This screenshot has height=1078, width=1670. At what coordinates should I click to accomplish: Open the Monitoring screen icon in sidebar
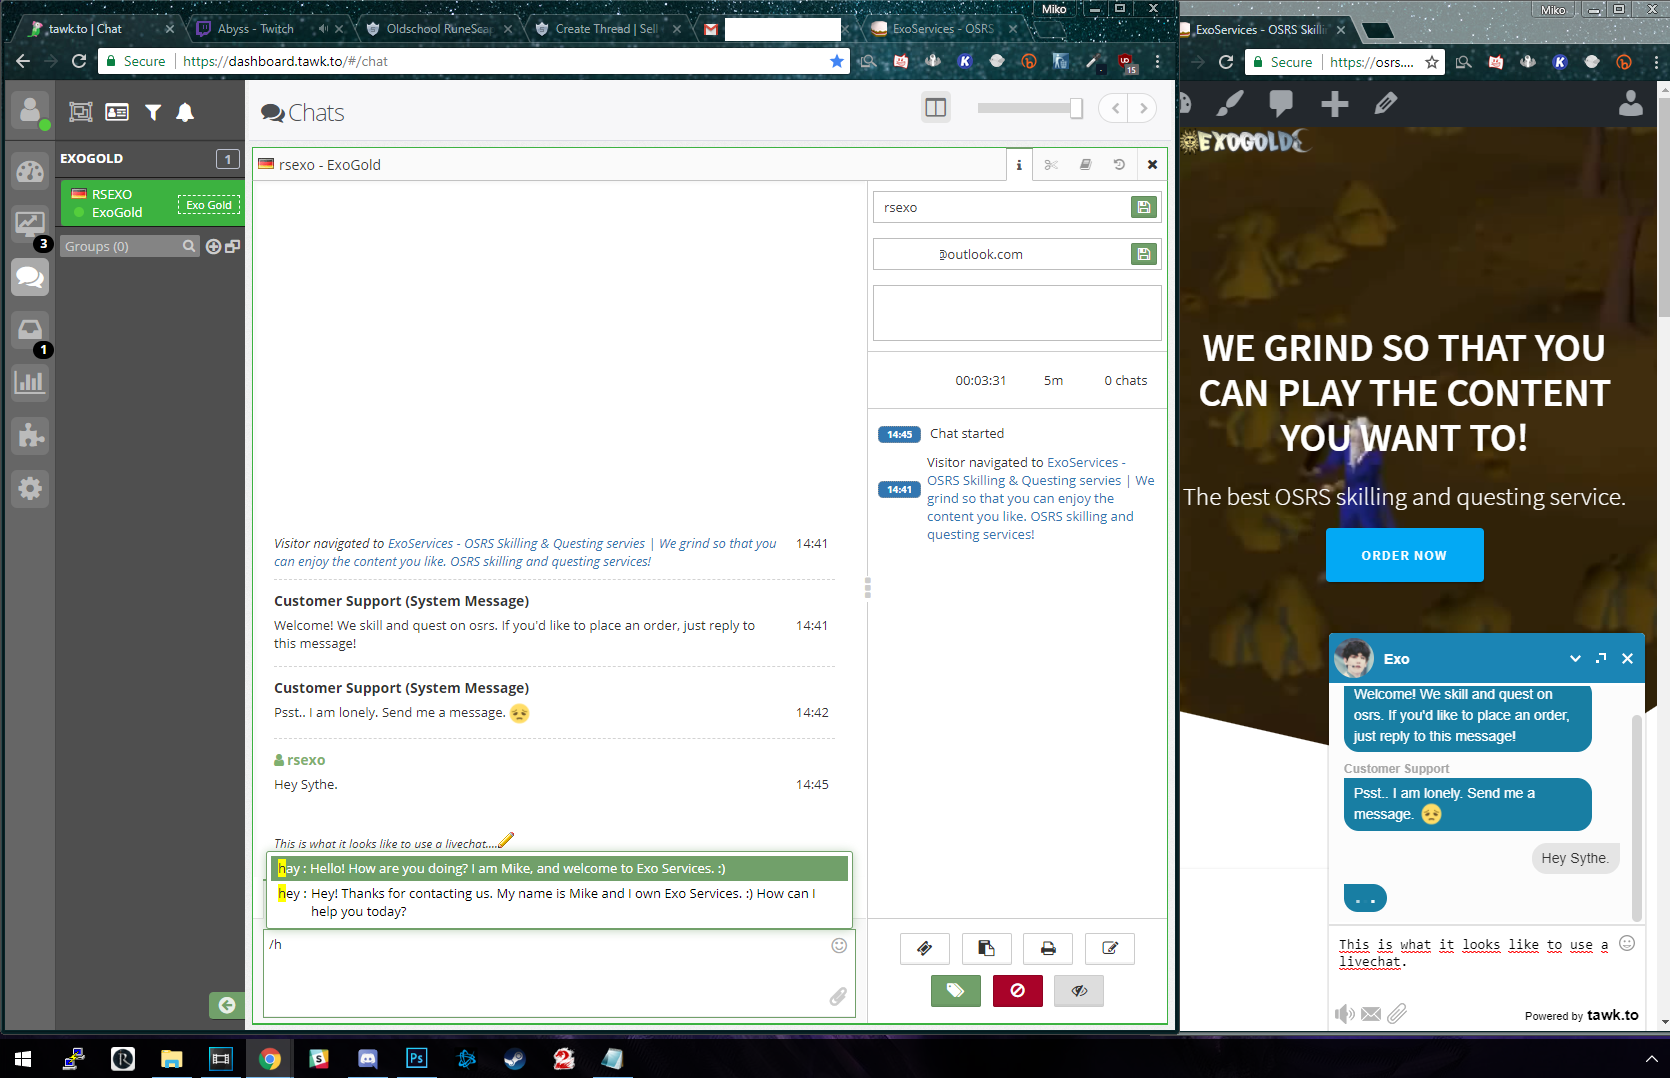pyautogui.click(x=30, y=224)
